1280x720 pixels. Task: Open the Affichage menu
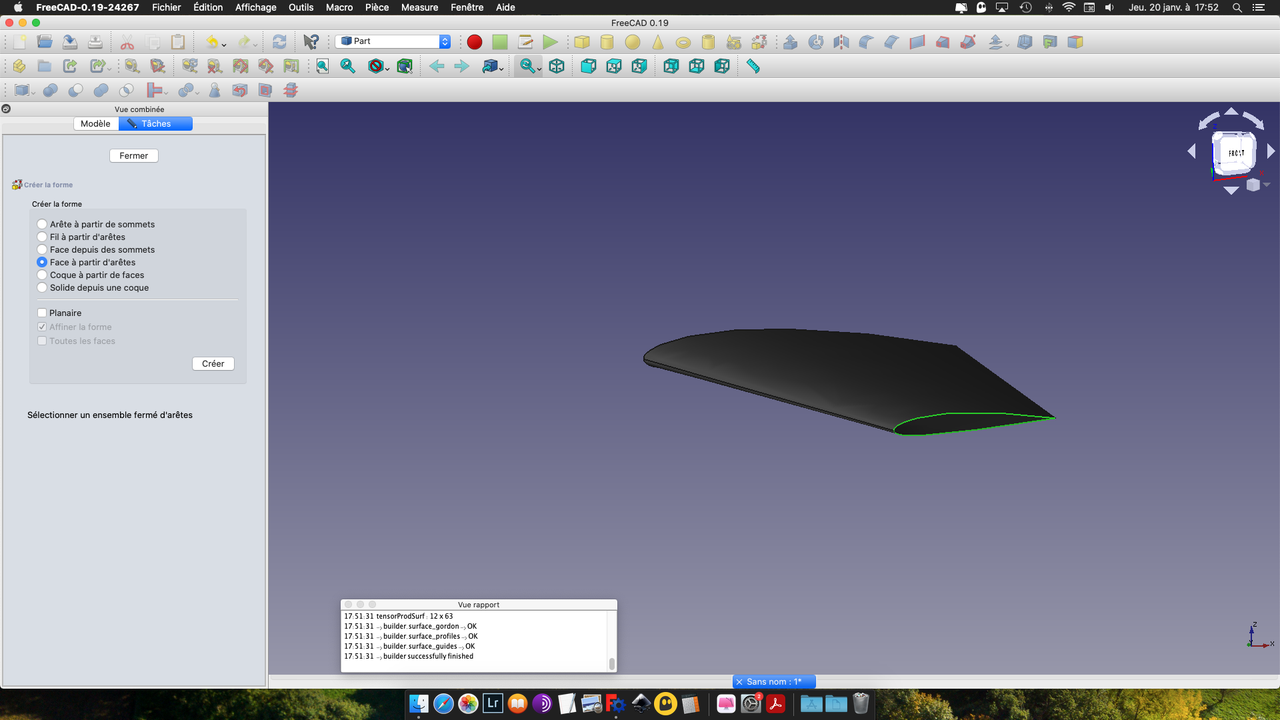tap(256, 7)
